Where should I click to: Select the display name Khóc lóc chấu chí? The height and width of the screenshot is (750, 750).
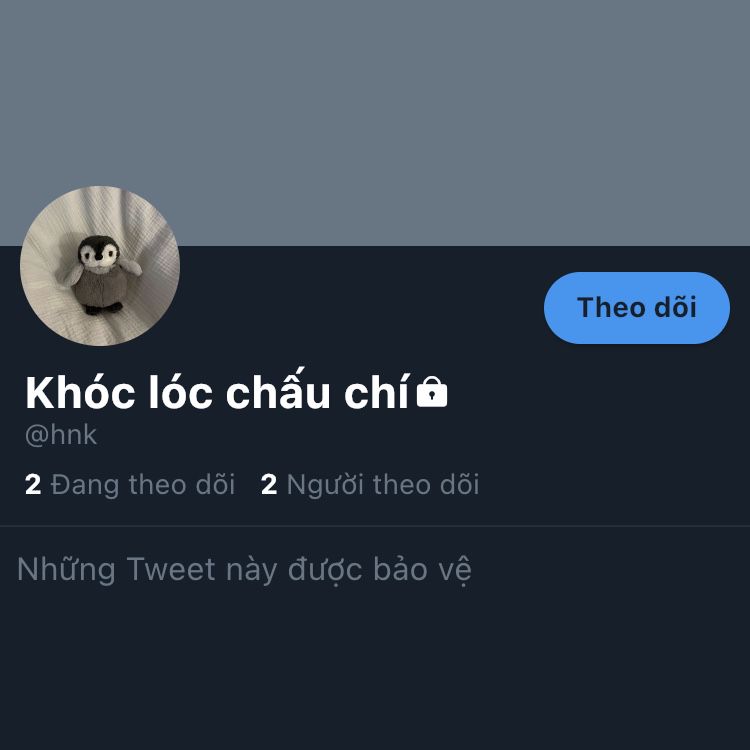218,392
